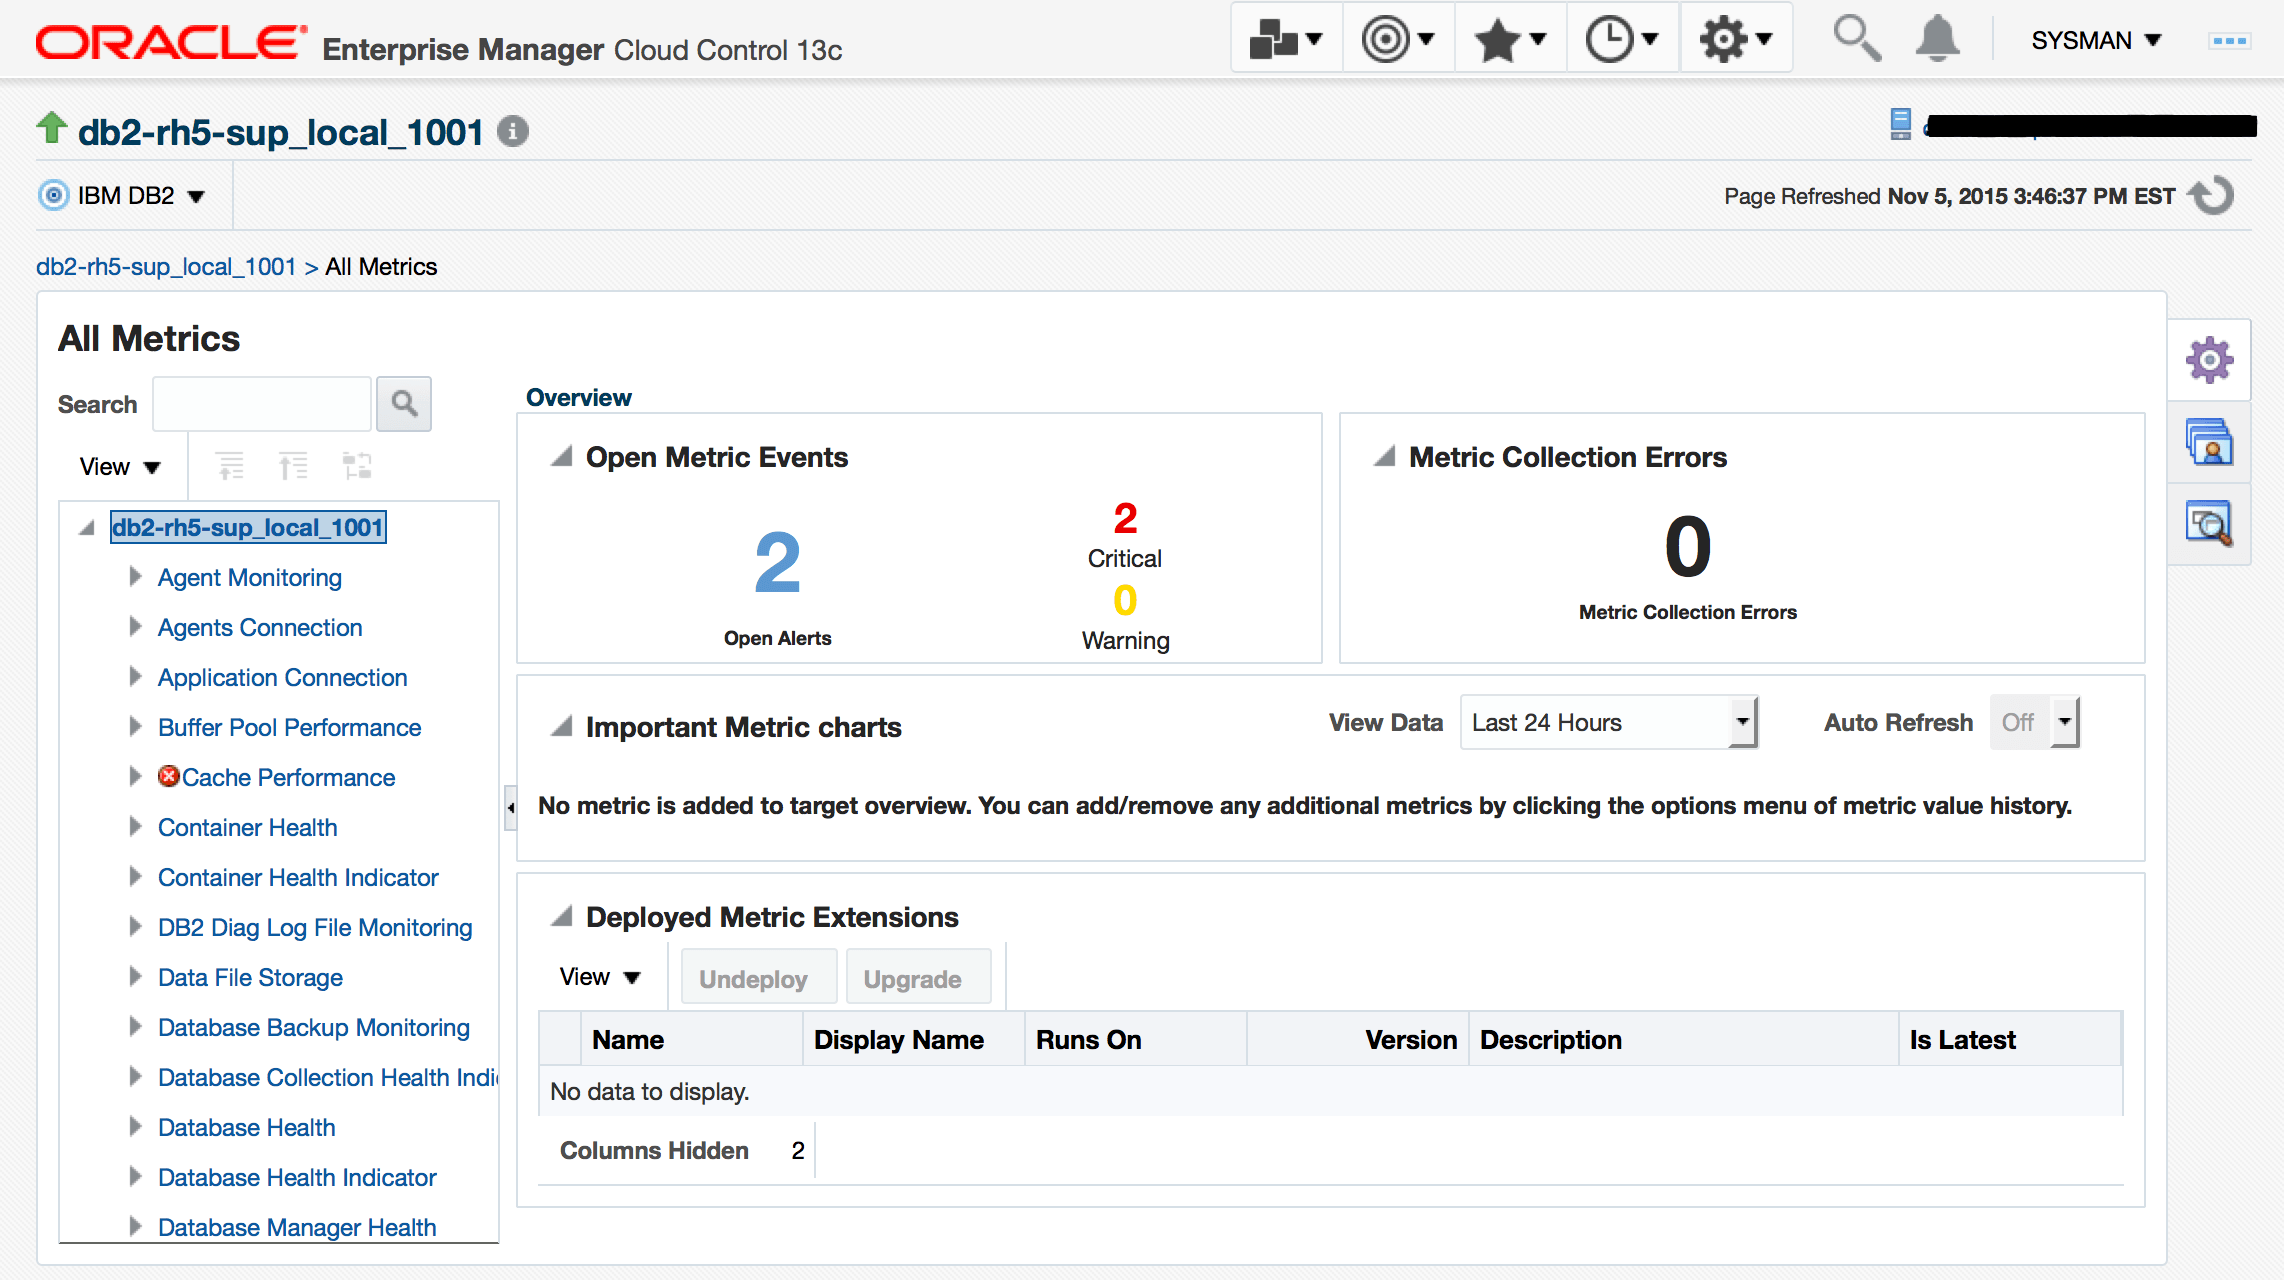Click the header search magnifier icon
Image resolution: width=2284 pixels, height=1280 pixels.
[1856, 39]
